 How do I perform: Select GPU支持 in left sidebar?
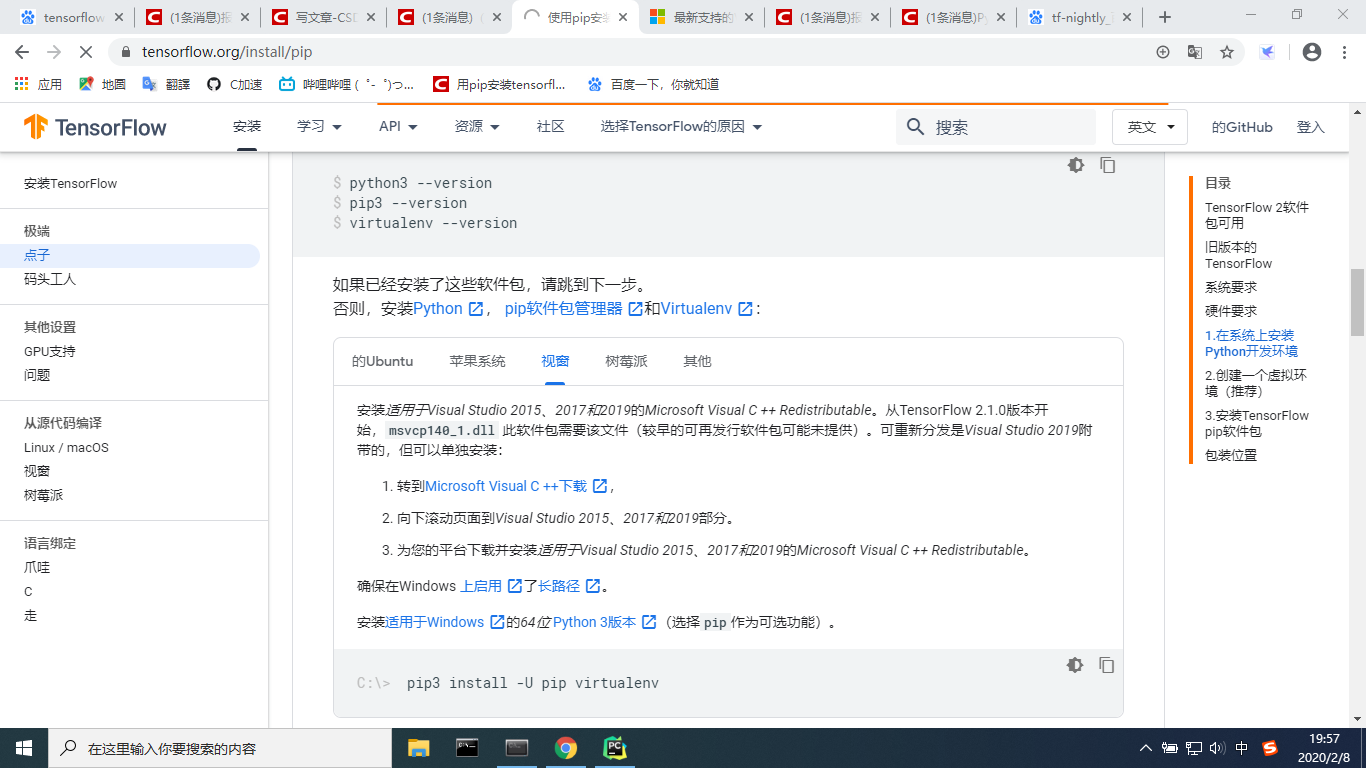coord(50,351)
